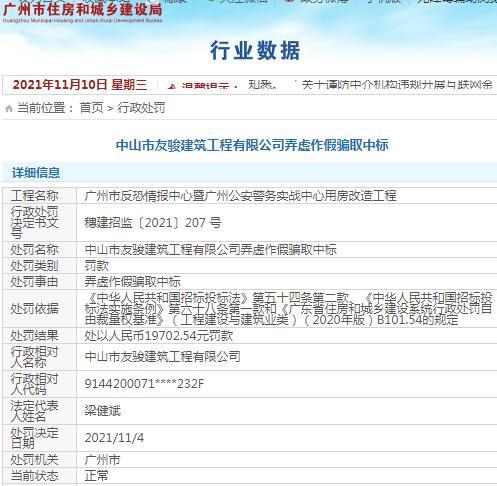Select document number 穗建招监〔2021〕207 号
This screenshot has height=486, width=497.
pyautogui.click(x=153, y=223)
